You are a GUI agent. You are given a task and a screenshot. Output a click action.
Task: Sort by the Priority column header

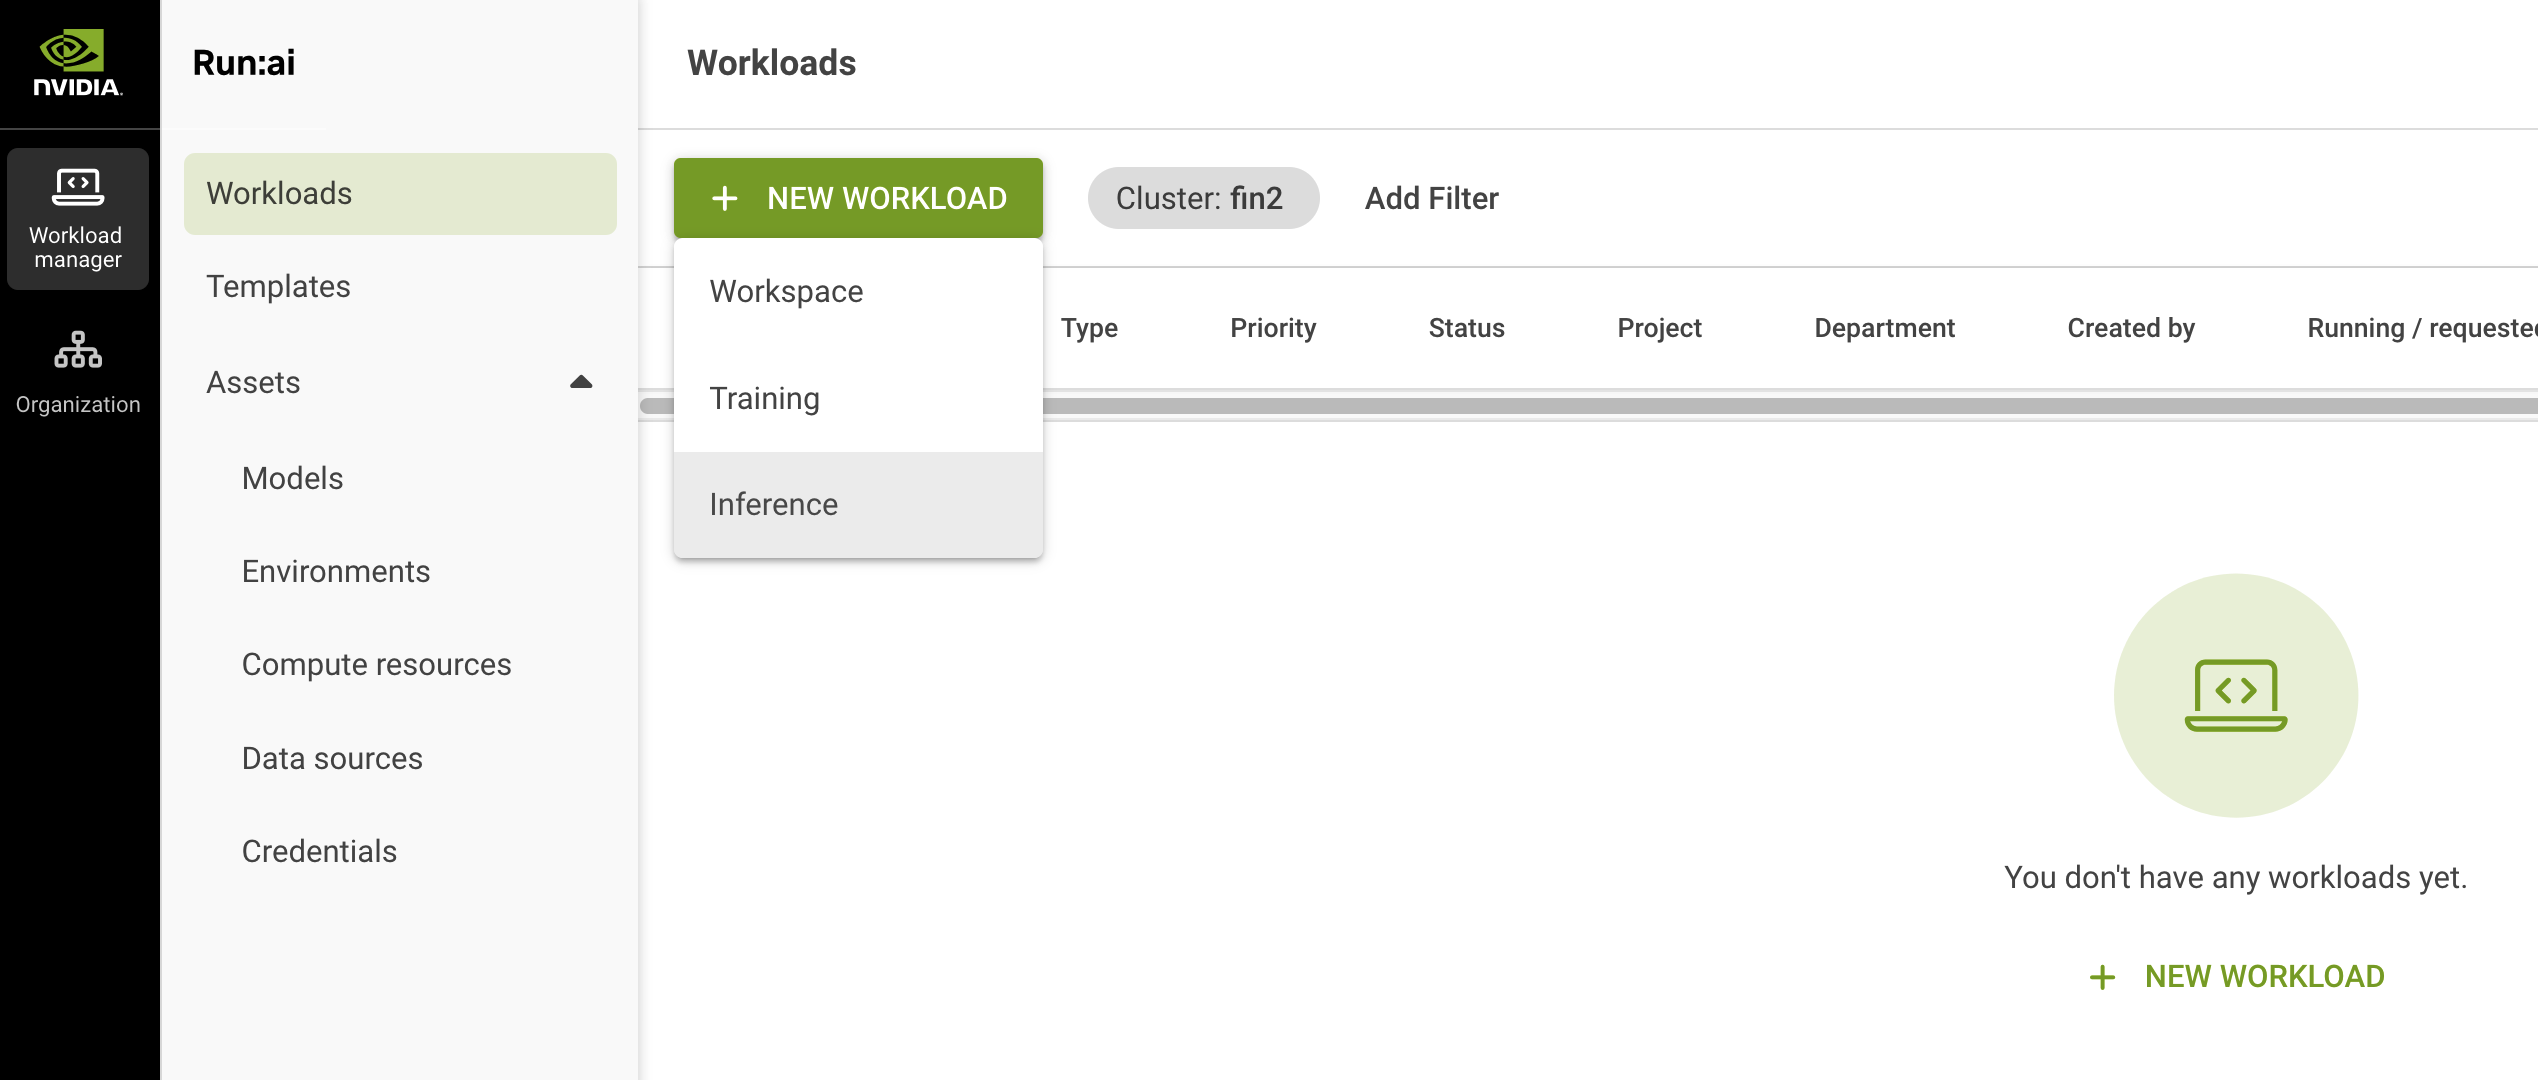[x=1273, y=328]
